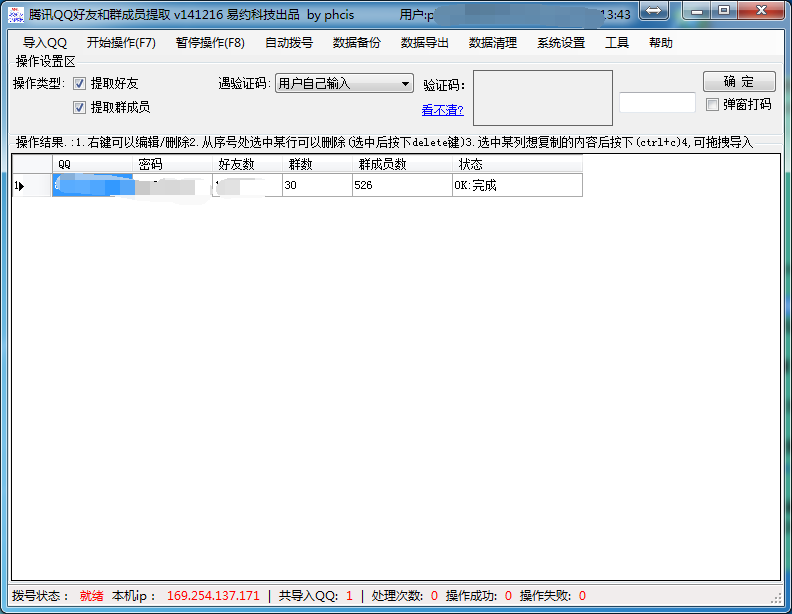Click the OK:完成 status cell

(518, 185)
